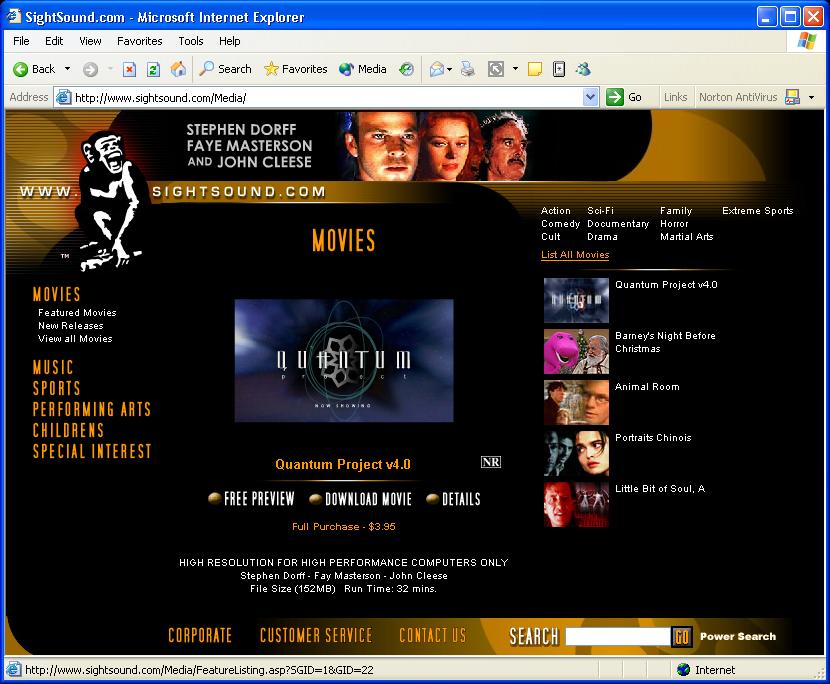Click the Free Preview button
This screenshot has height=684, width=830.
click(x=251, y=499)
